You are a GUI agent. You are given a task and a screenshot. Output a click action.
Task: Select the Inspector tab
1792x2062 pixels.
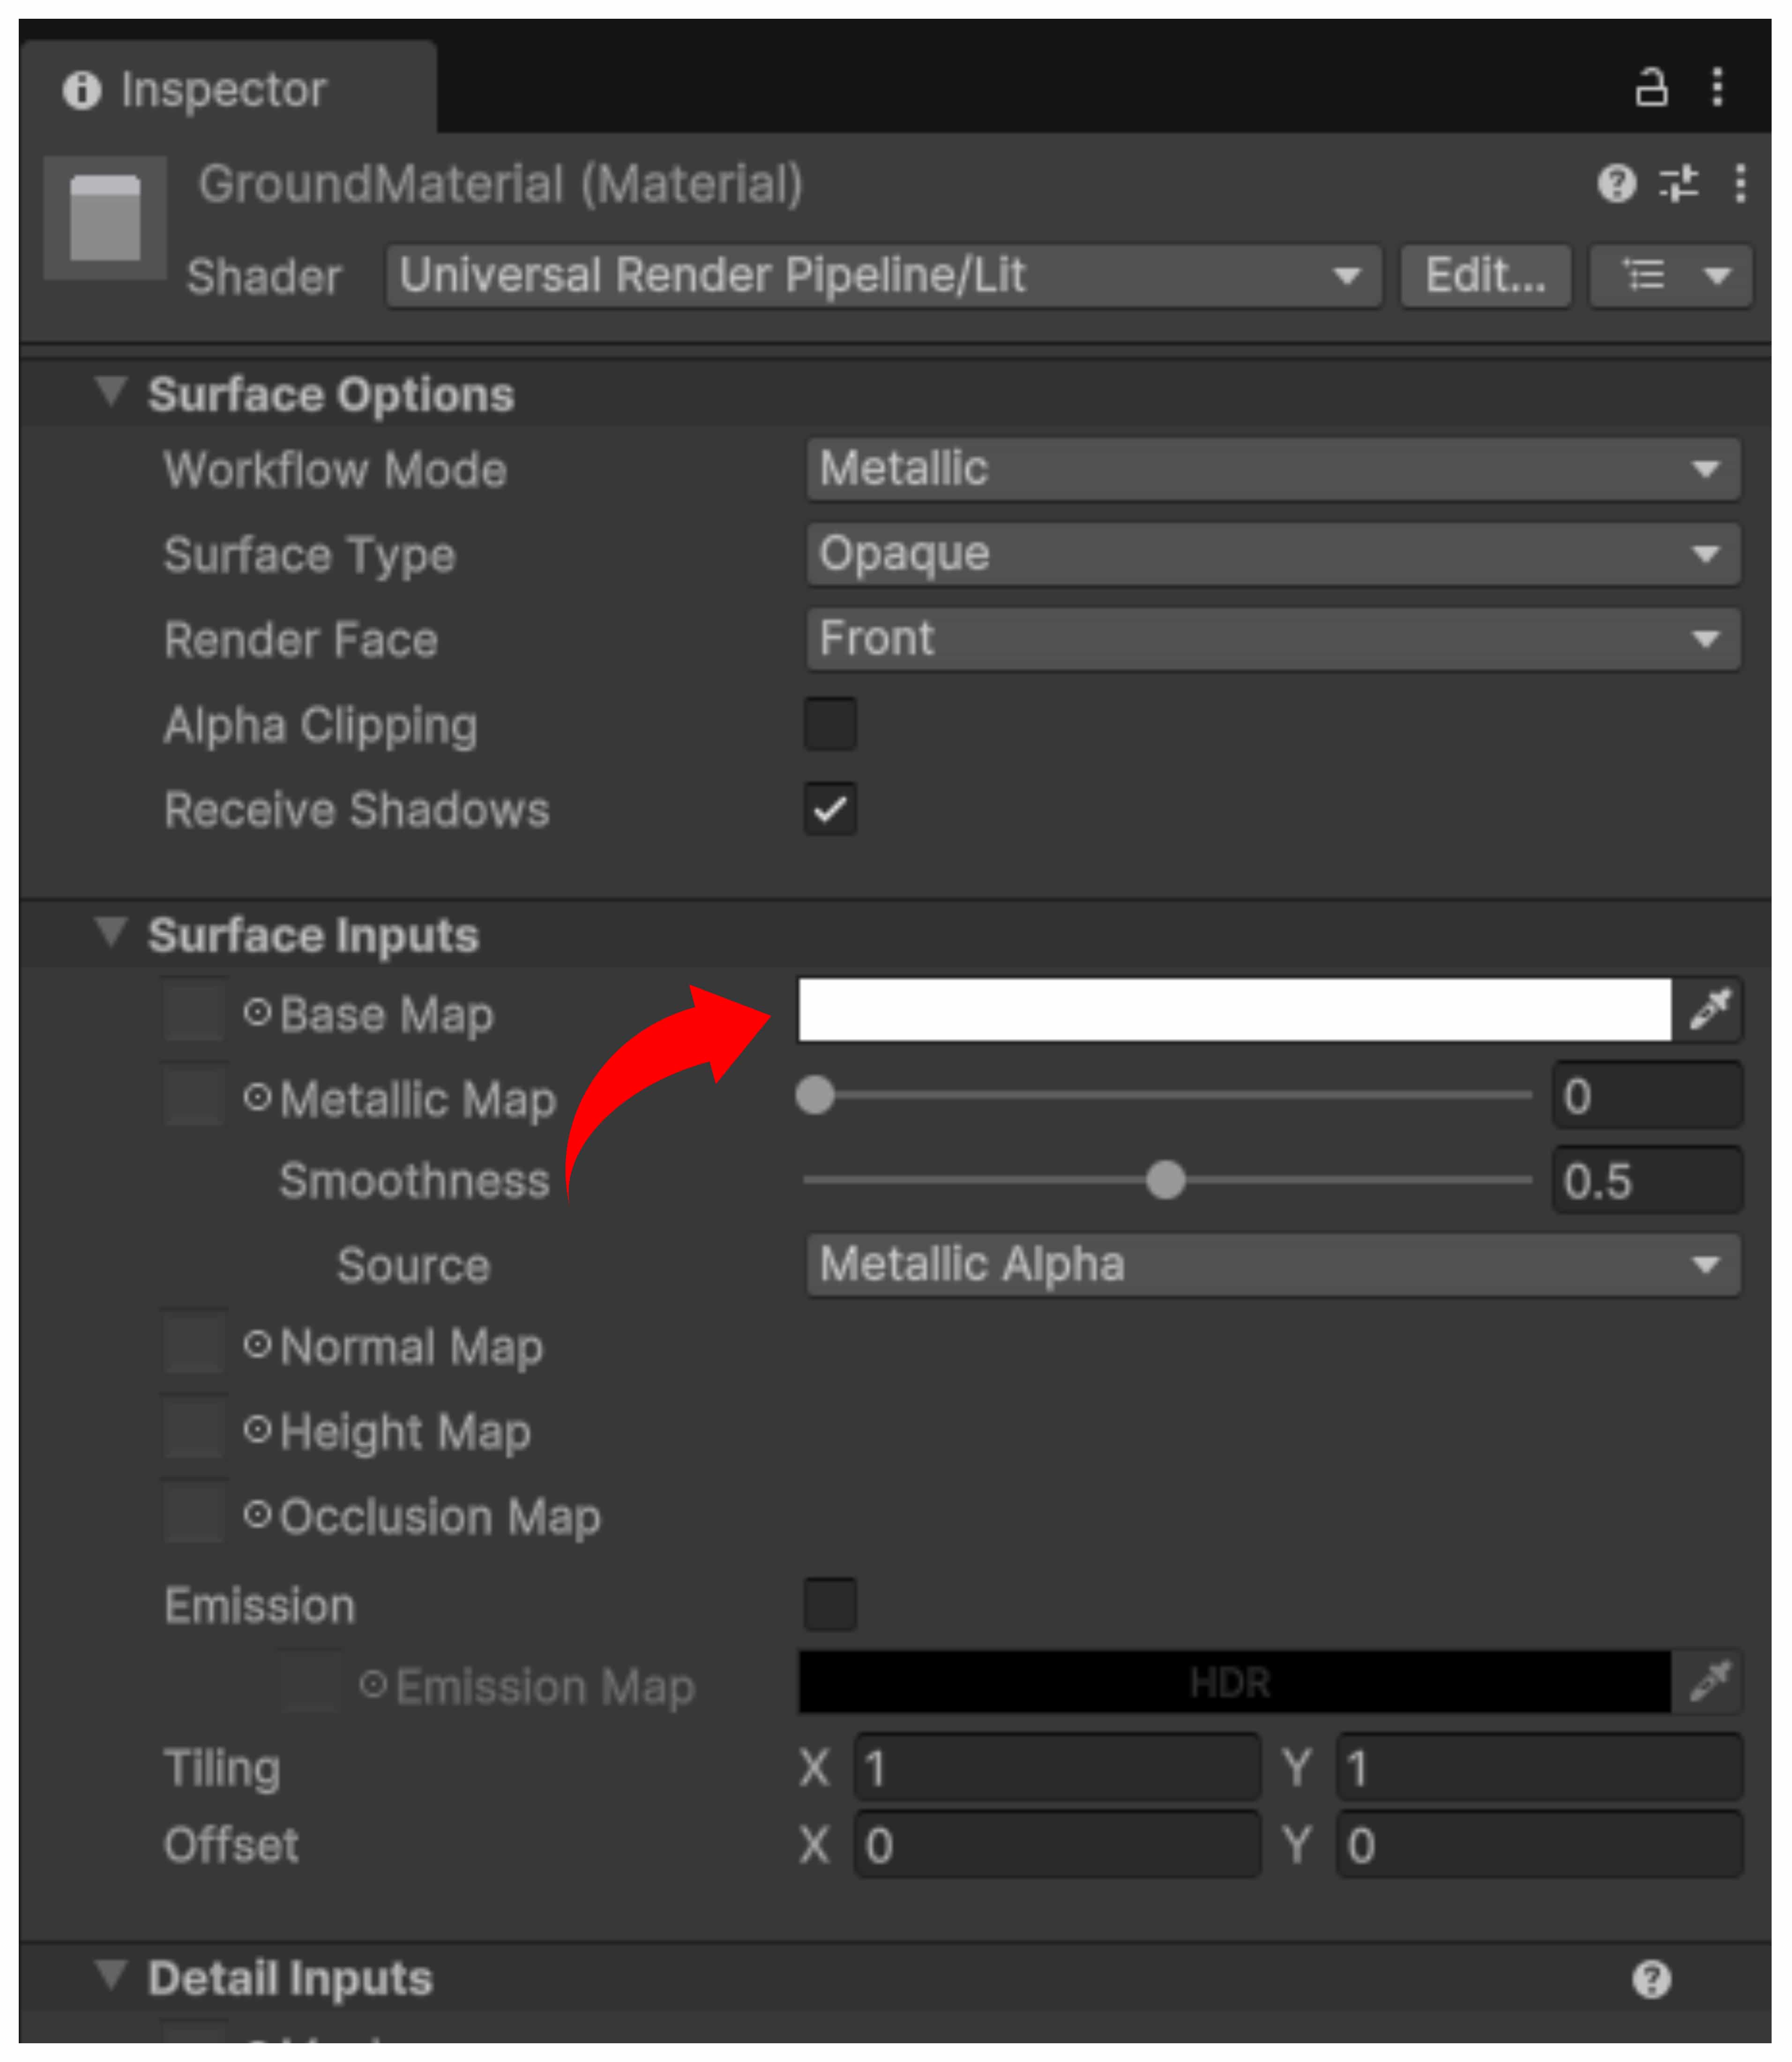[x=225, y=90]
